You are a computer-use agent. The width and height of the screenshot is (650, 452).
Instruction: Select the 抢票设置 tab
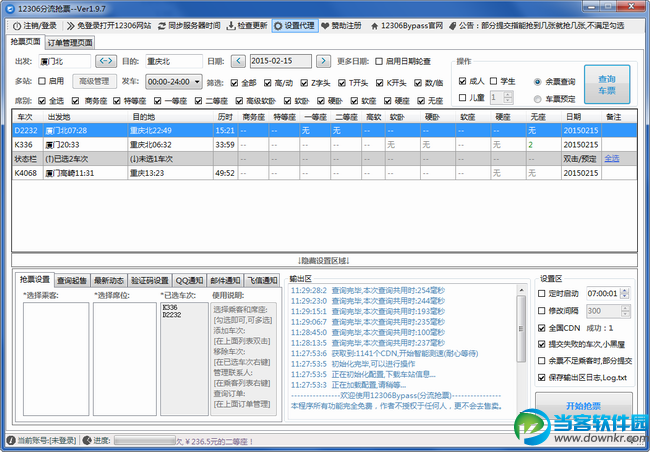point(35,279)
